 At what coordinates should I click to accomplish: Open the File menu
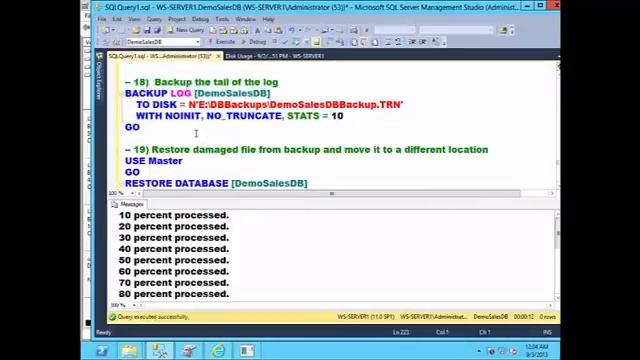click(102, 19)
